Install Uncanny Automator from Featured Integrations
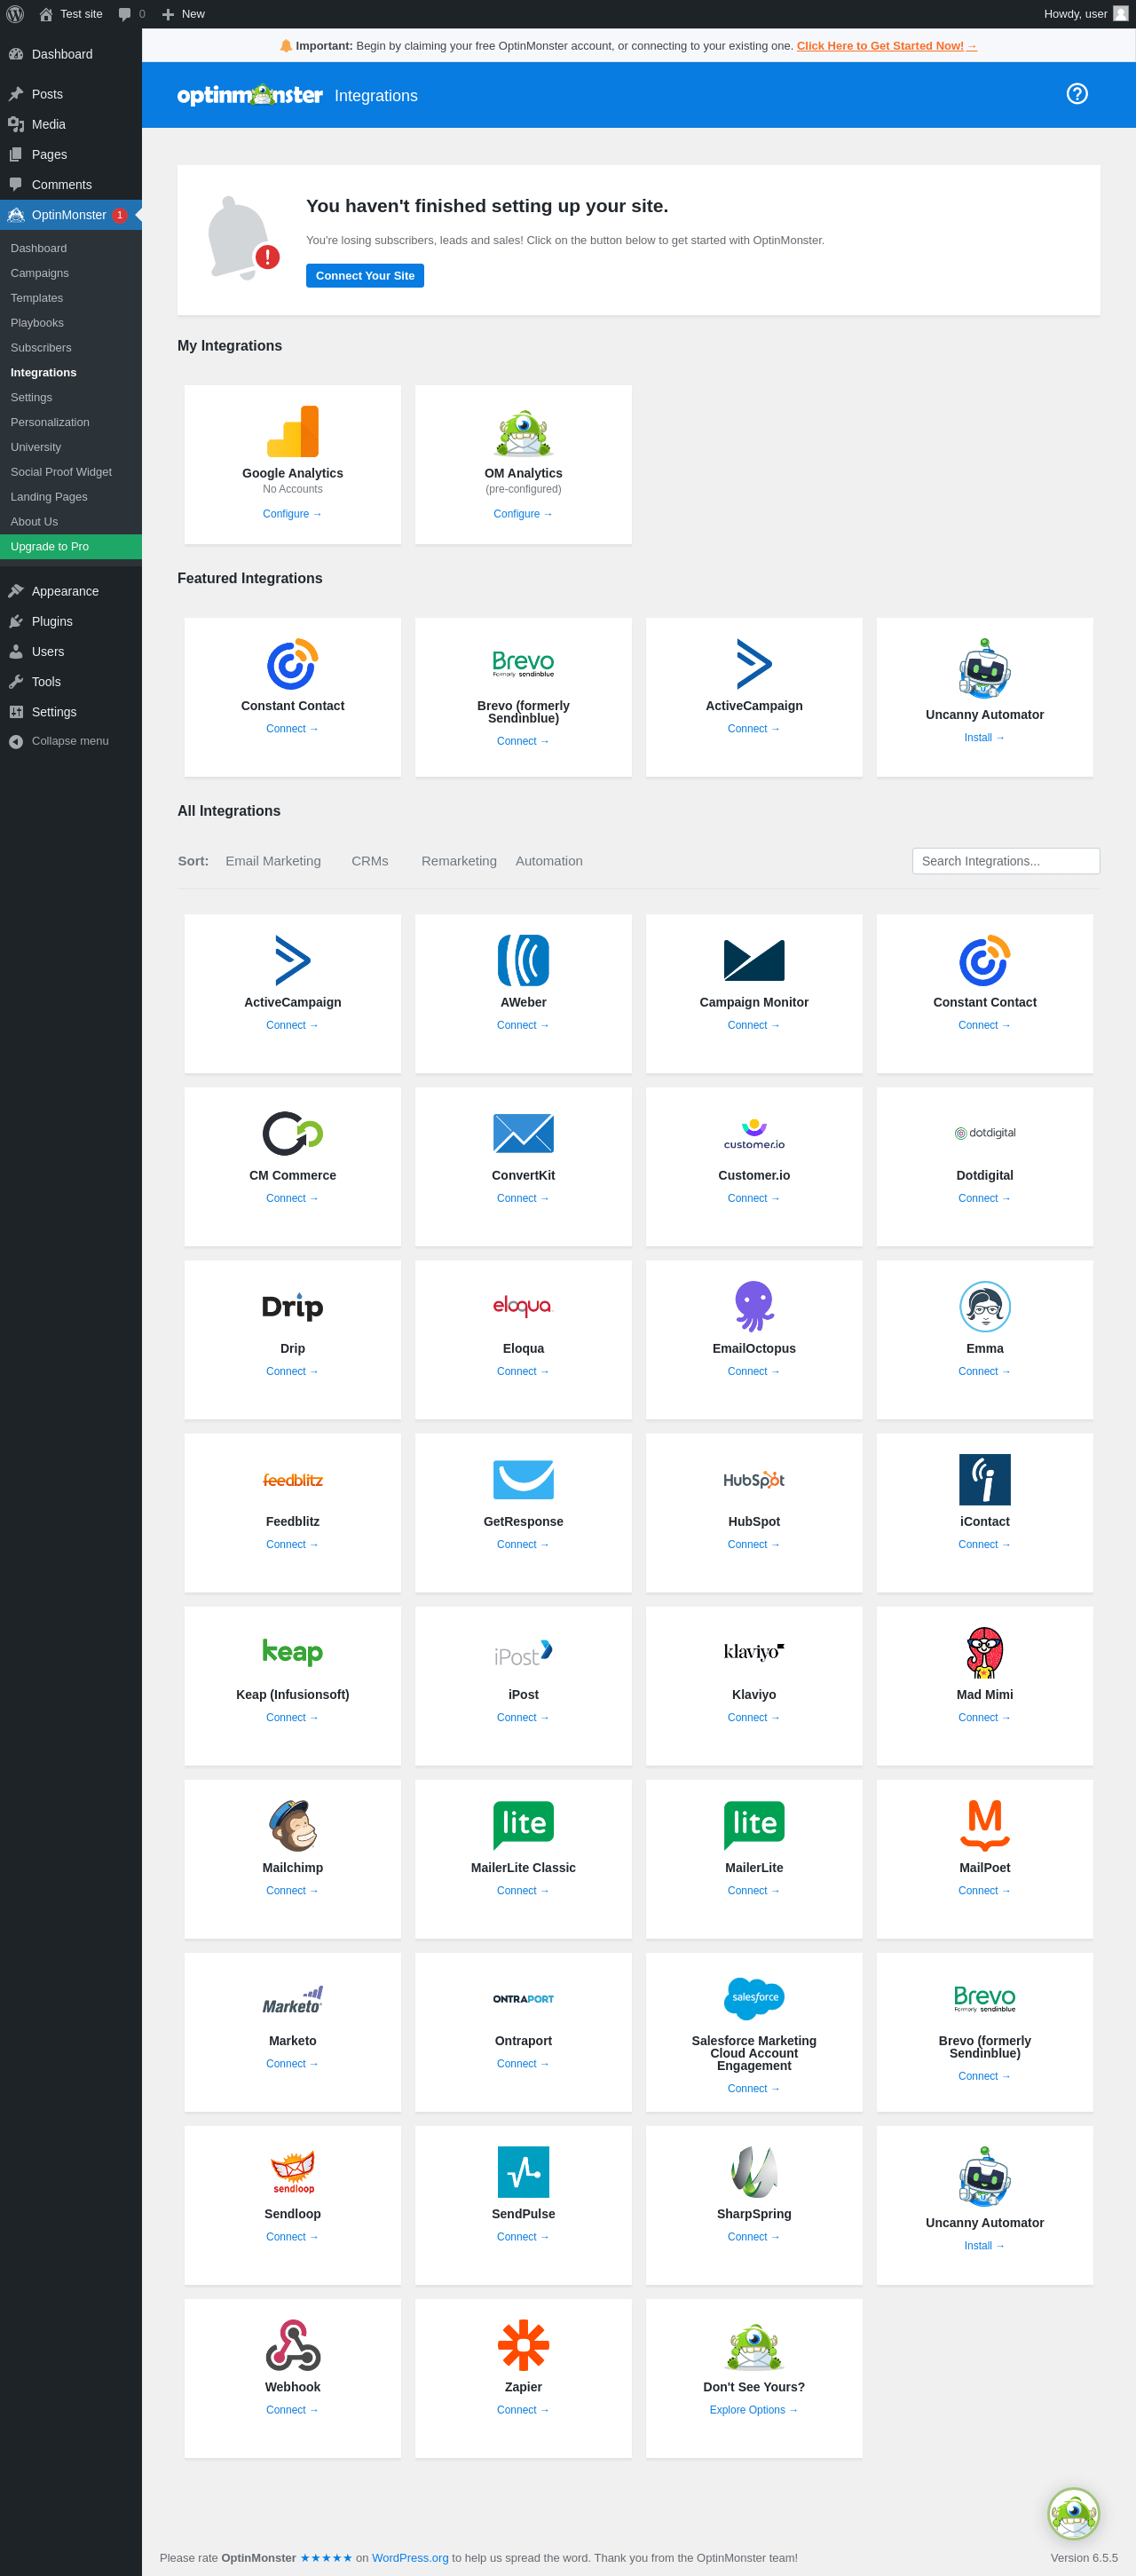Viewport: 1136px width, 2576px height. (x=984, y=738)
